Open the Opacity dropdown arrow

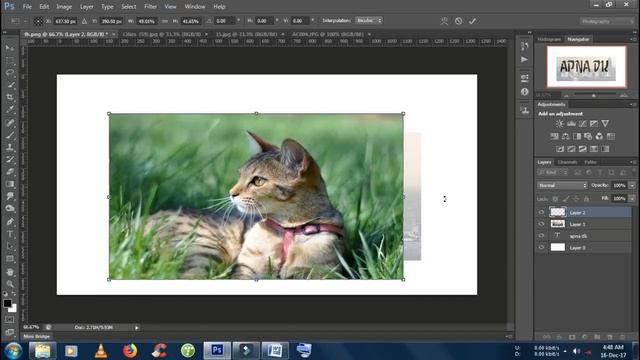coord(632,185)
